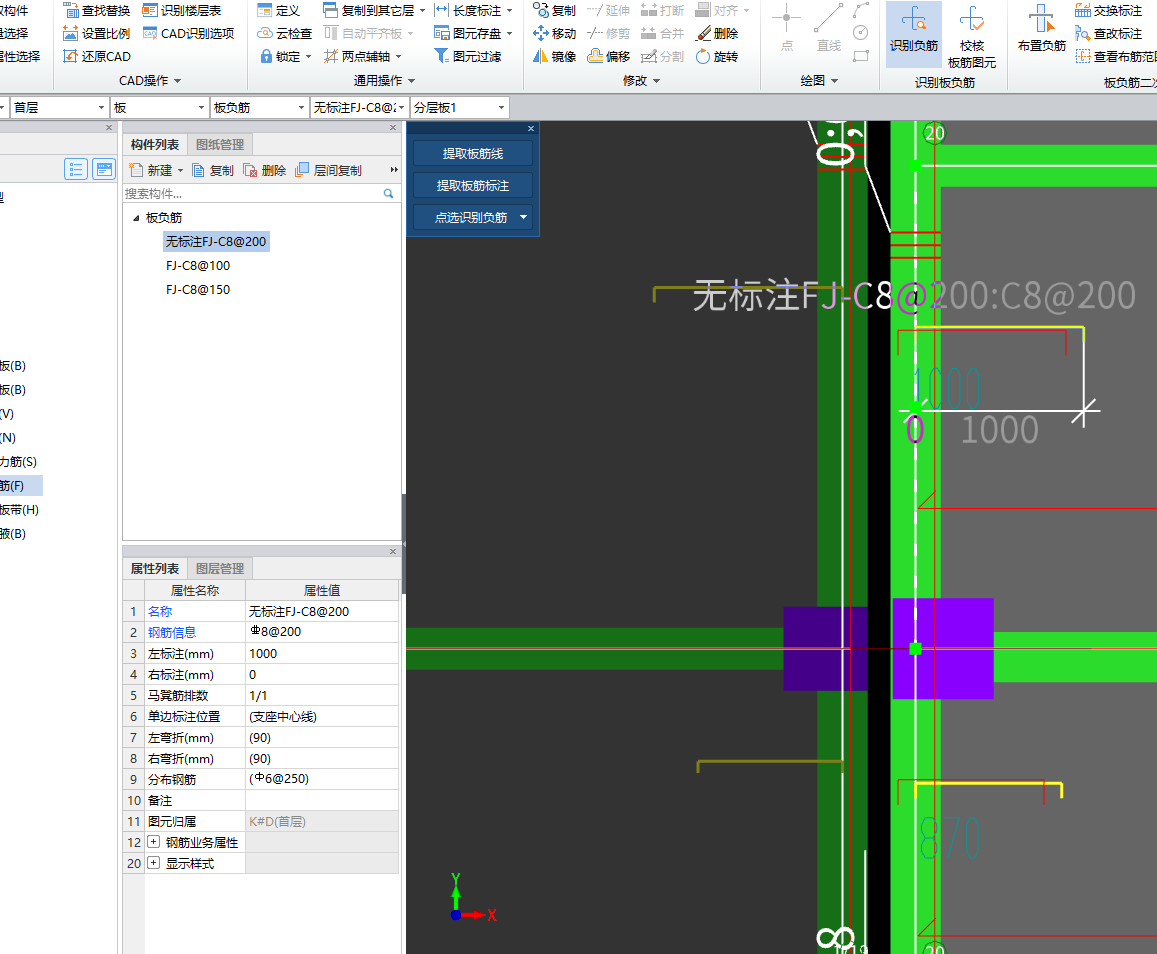Open 点选识别负筋 dropdown arrow

523,217
